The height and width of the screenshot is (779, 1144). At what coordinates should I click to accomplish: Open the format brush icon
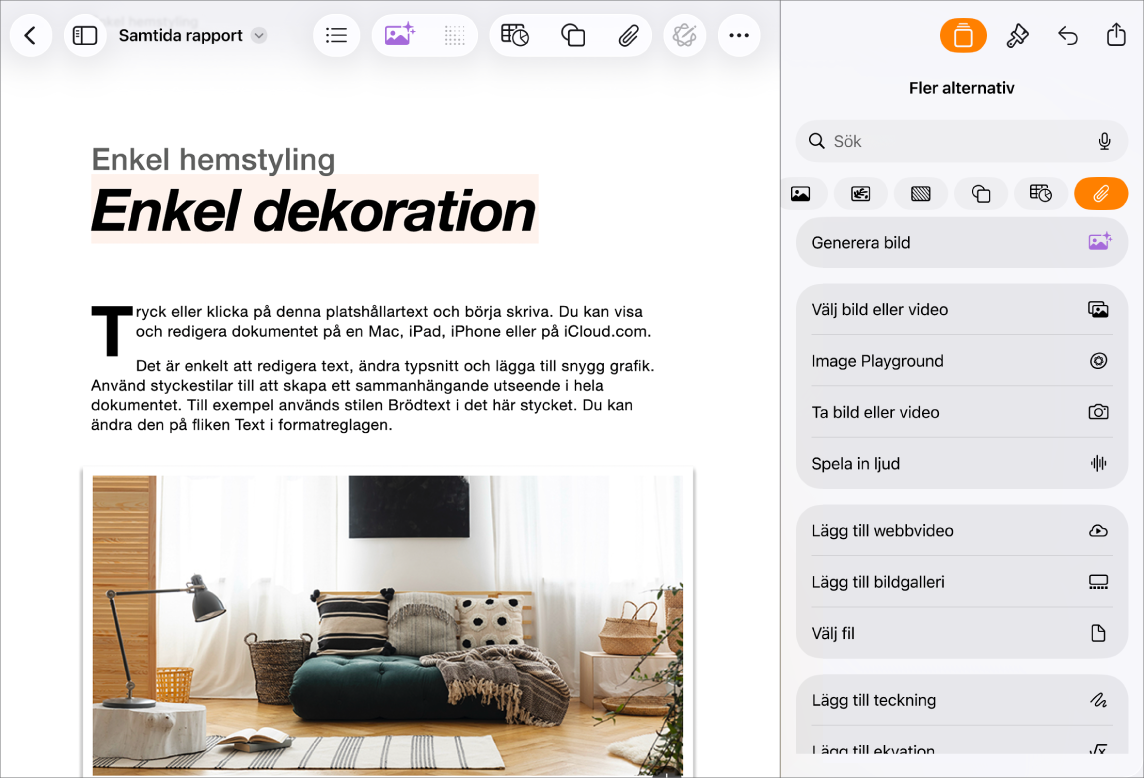[x=1017, y=35]
